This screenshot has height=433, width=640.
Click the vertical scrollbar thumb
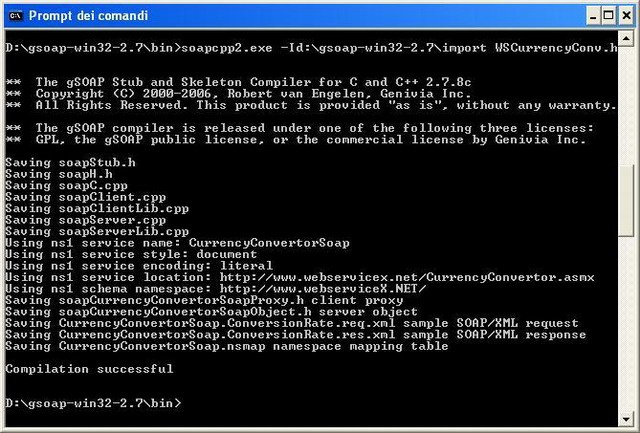626,200
